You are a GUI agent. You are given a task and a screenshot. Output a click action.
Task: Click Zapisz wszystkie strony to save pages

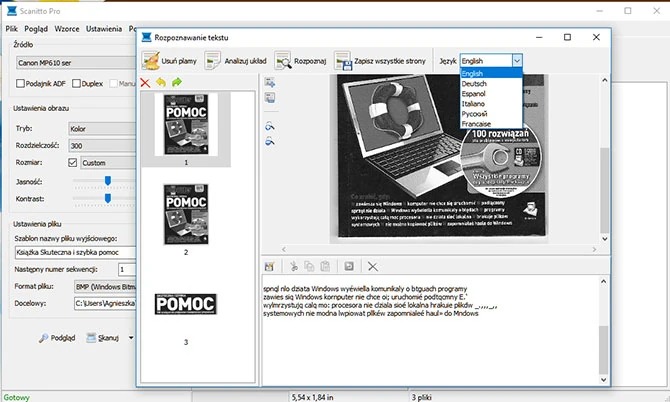point(380,61)
